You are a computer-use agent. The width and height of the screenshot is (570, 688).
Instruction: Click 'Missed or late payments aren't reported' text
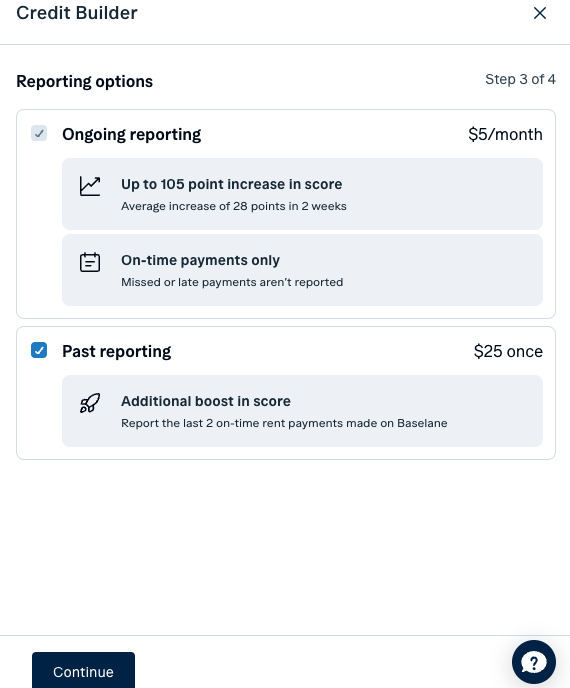pos(232,282)
